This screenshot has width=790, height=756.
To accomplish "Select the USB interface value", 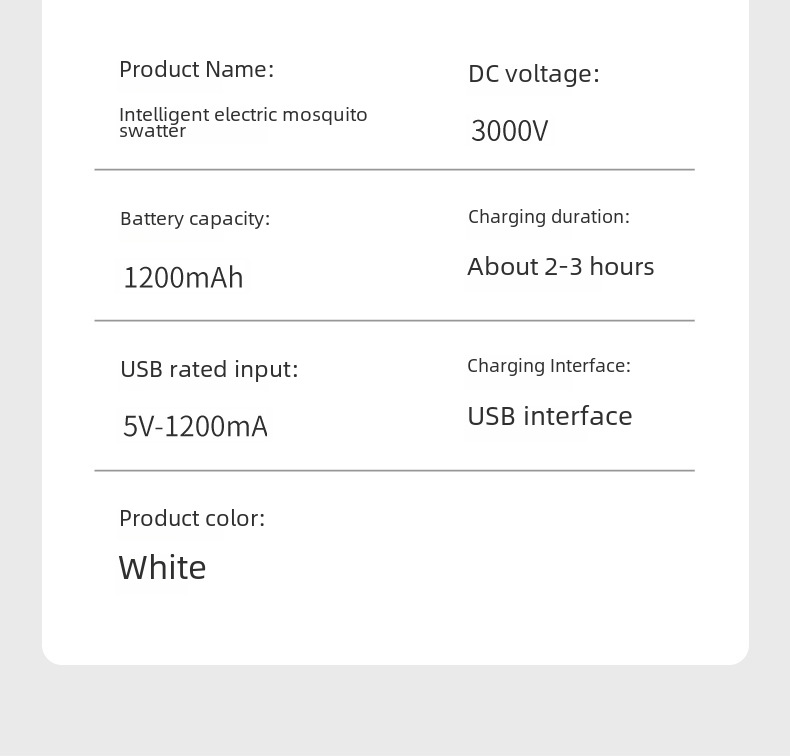I will click(x=549, y=415).
